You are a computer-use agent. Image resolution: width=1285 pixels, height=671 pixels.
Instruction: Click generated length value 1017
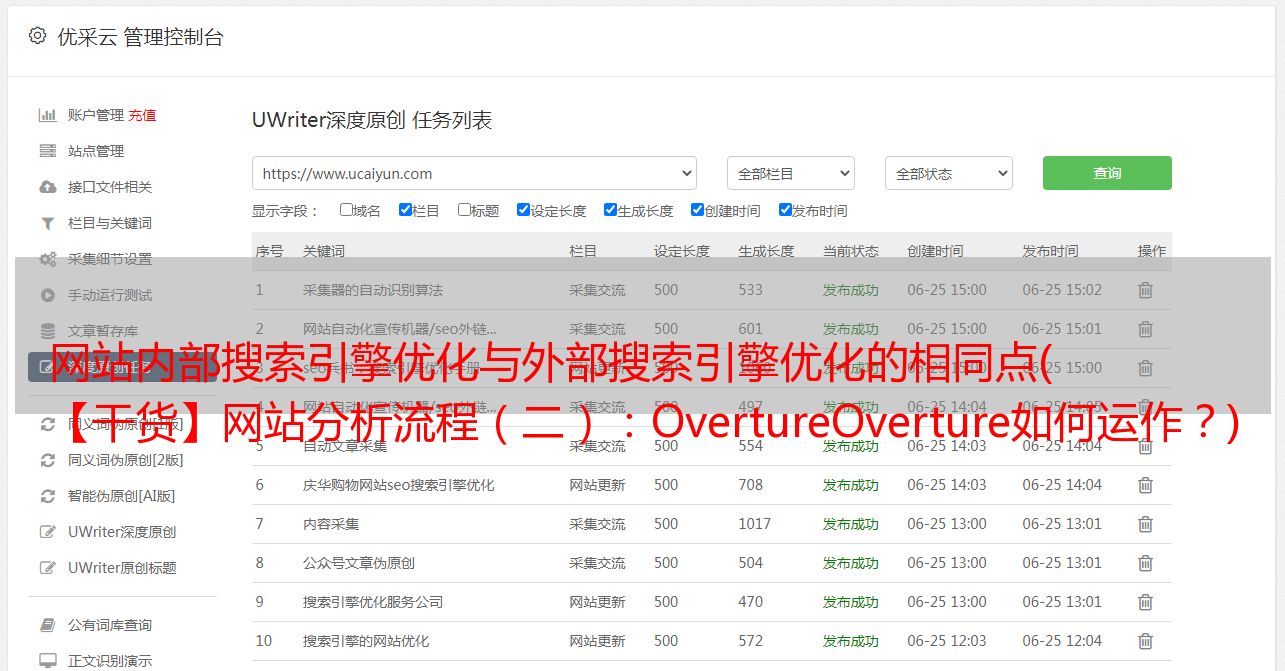click(x=755, y=524)
